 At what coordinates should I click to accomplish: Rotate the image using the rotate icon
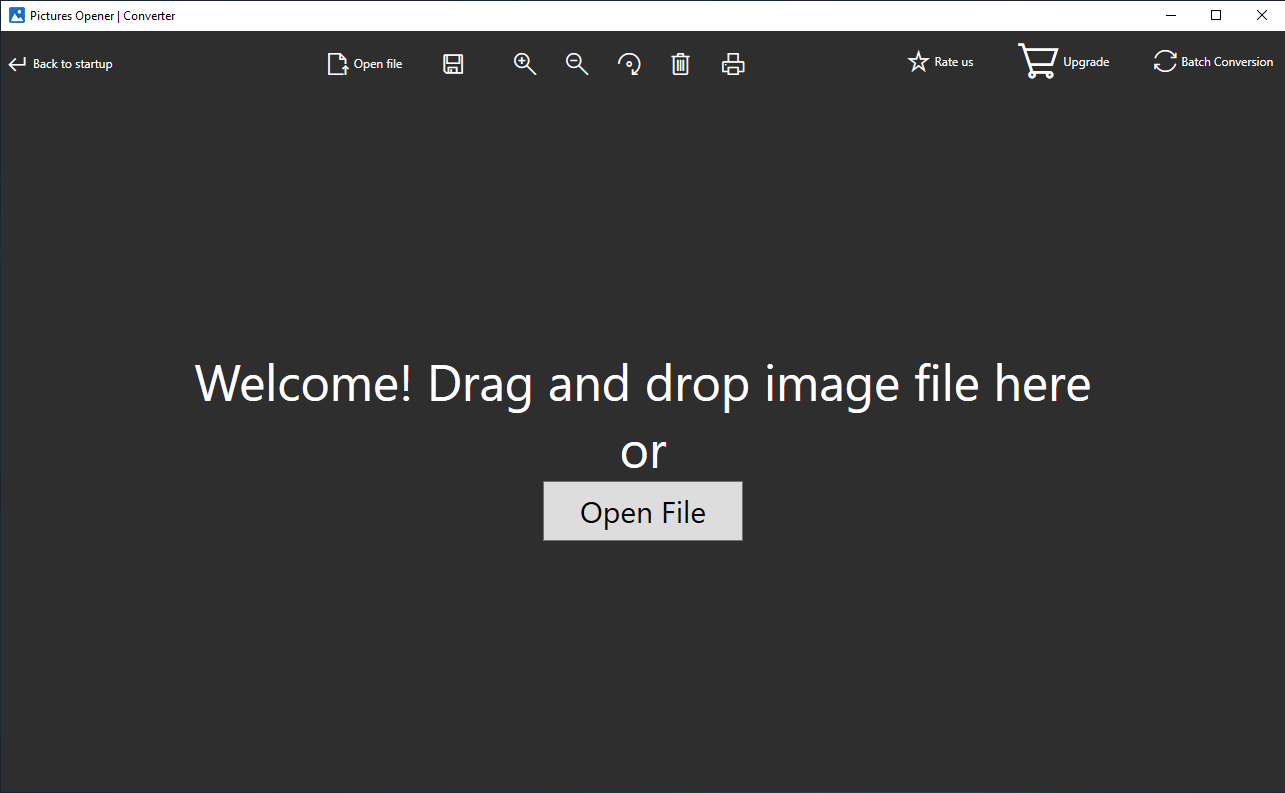(629, 64)
